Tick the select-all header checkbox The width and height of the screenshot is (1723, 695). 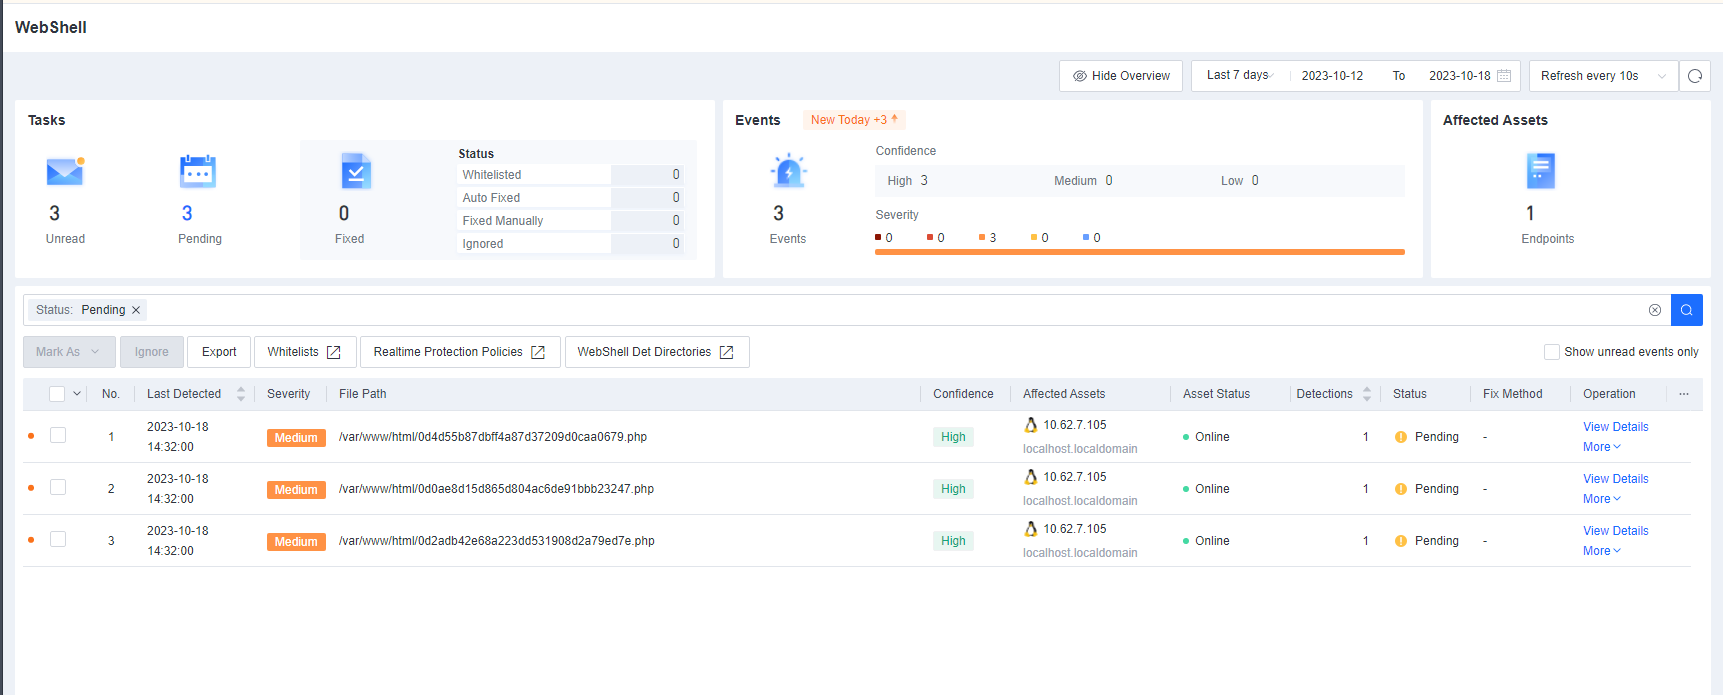(x=57, y=394)
